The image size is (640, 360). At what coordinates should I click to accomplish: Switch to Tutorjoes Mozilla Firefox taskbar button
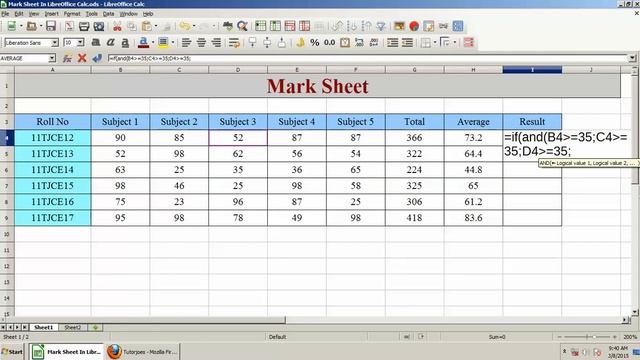[142, 352]
